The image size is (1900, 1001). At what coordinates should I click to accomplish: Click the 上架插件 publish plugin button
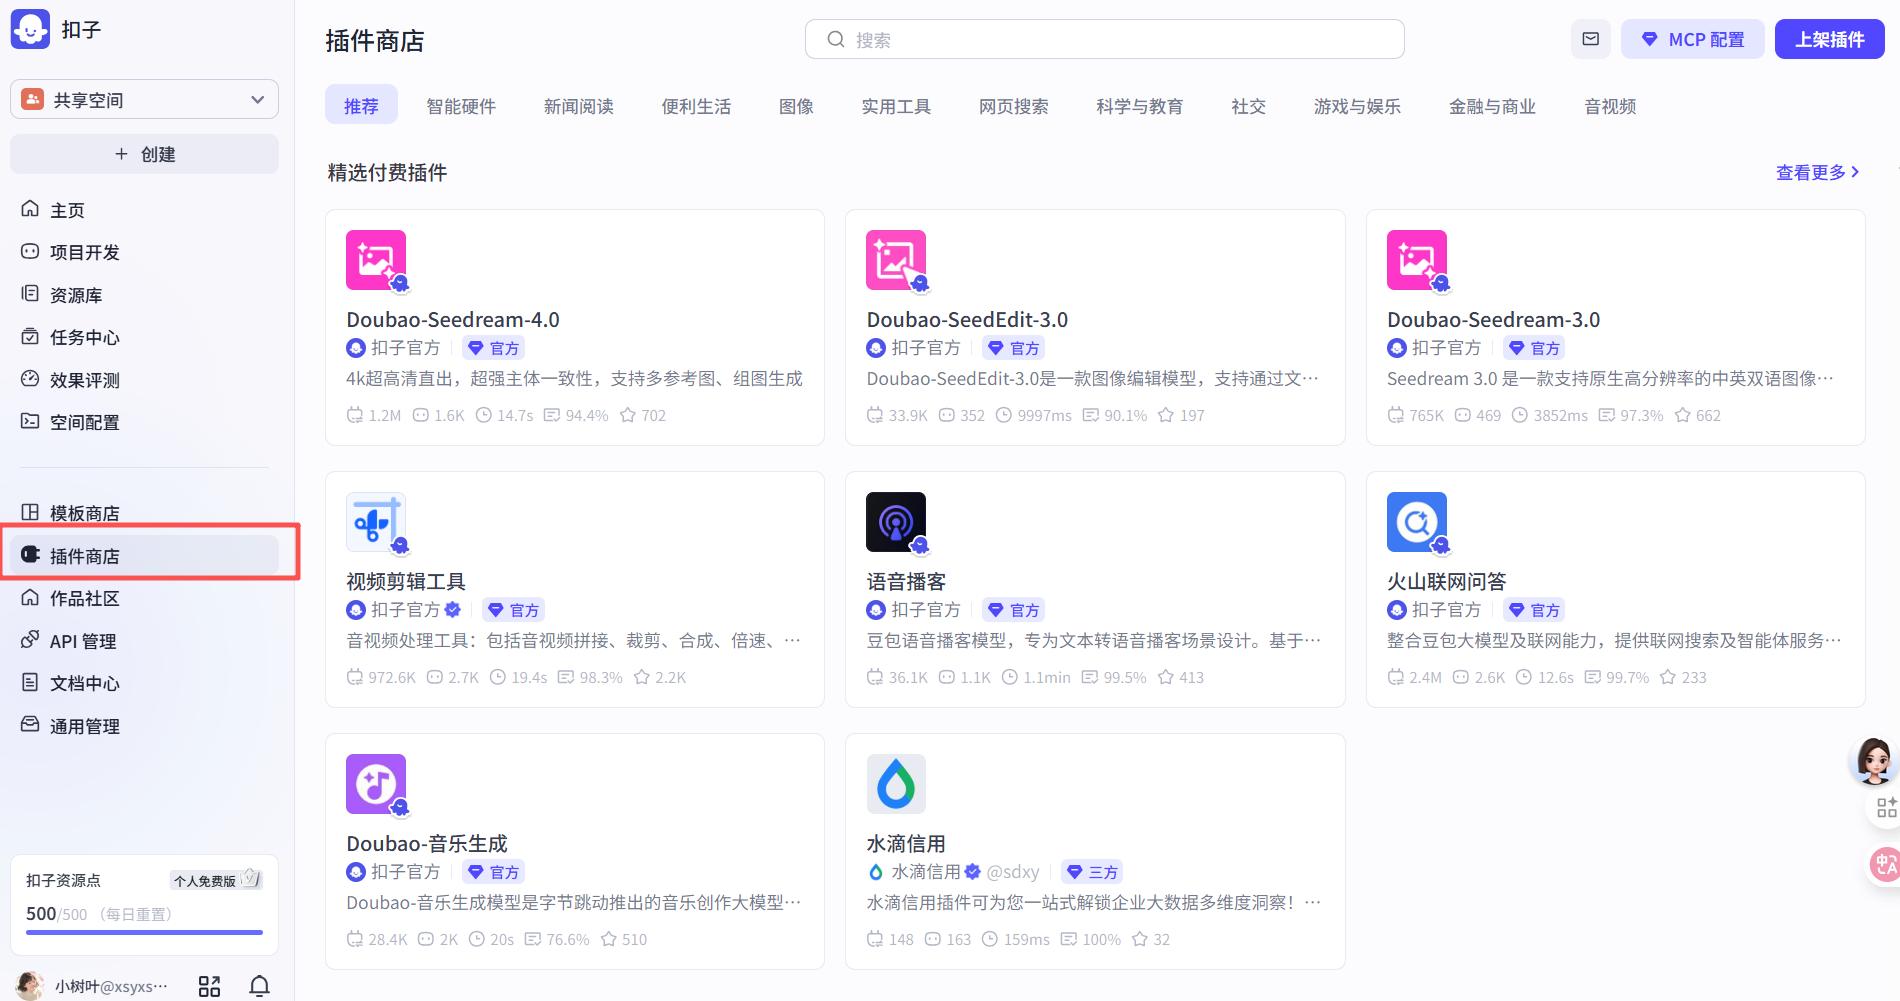tap(1829, 39)
